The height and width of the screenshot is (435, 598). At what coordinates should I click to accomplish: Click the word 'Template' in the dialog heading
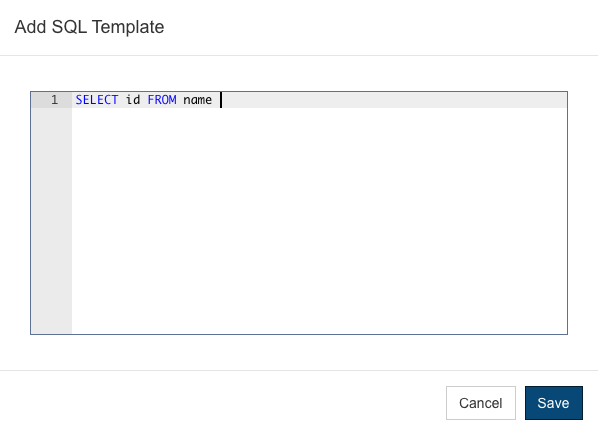(128, 27)
